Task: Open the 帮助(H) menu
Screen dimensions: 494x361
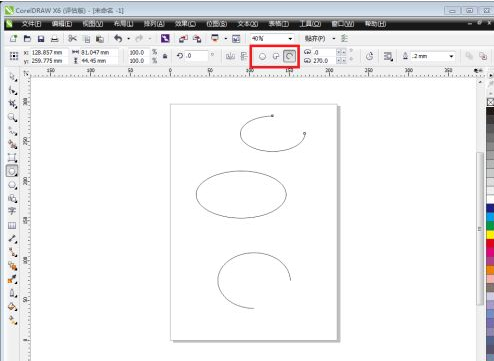Action: (375, 24)
